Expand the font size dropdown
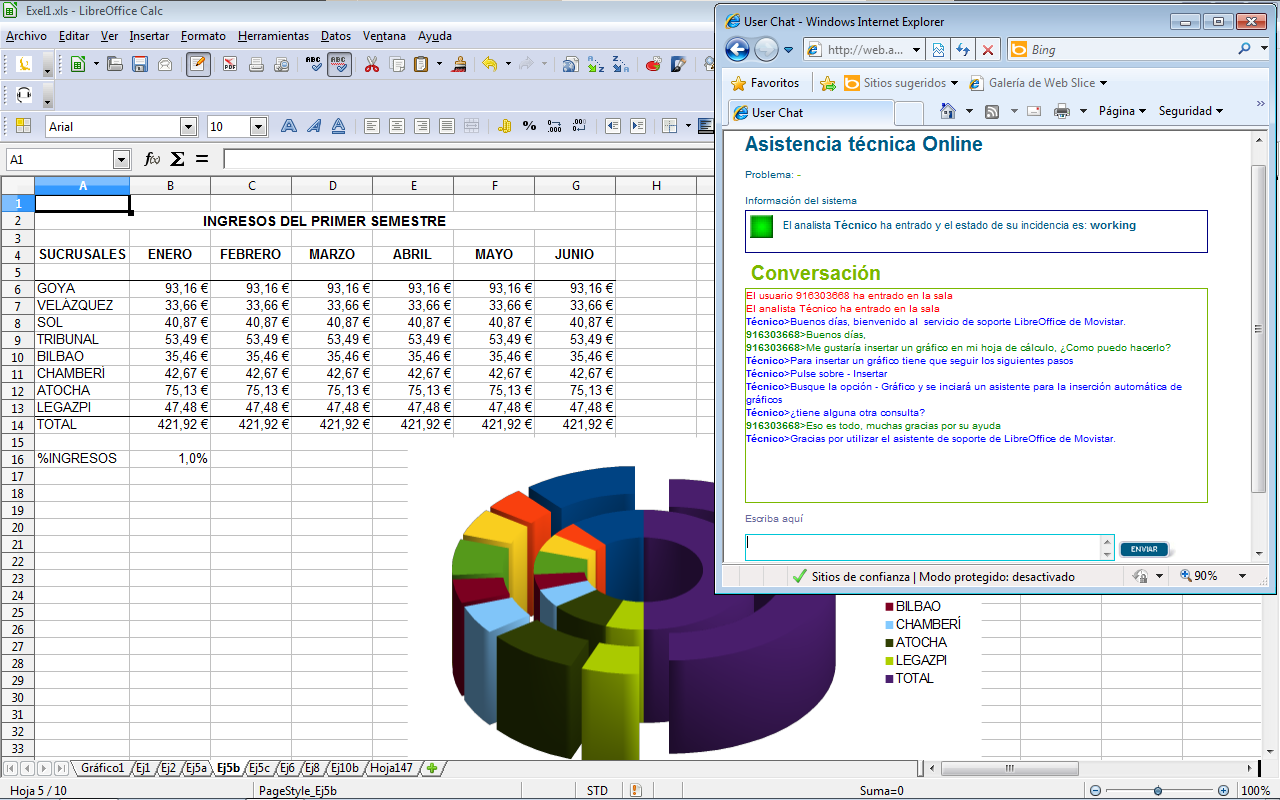 pyautogui.click(x=258, y=127)
